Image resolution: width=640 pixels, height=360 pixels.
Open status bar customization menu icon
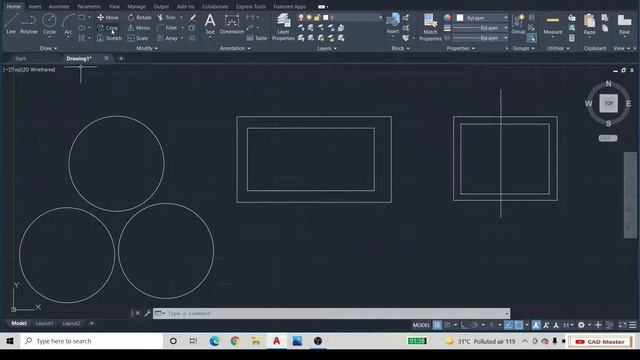[633, 325]
